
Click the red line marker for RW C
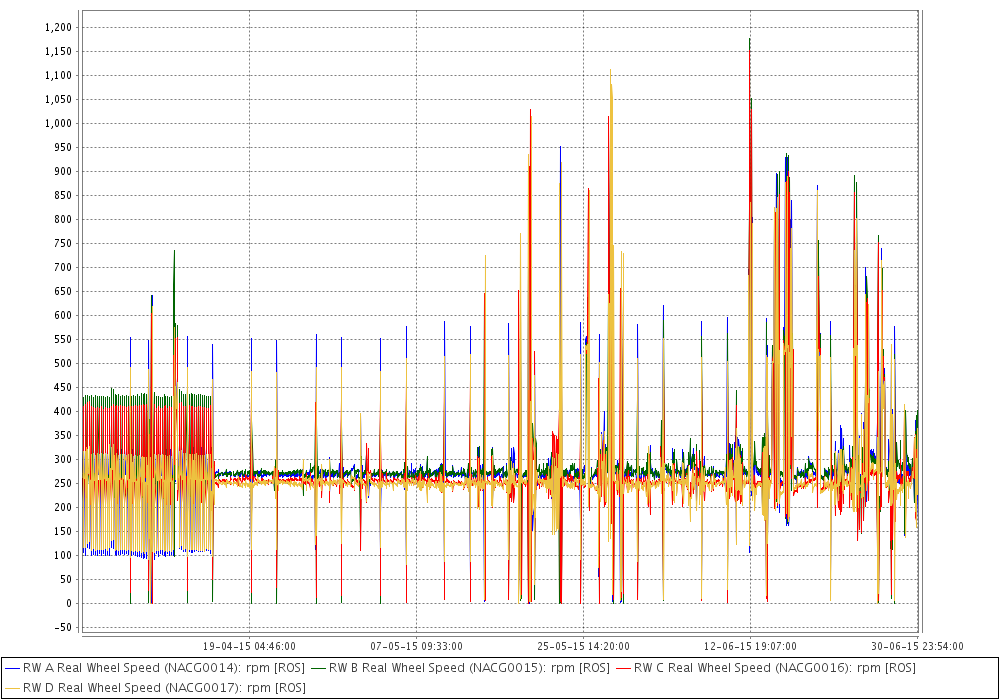pos(623,669)
